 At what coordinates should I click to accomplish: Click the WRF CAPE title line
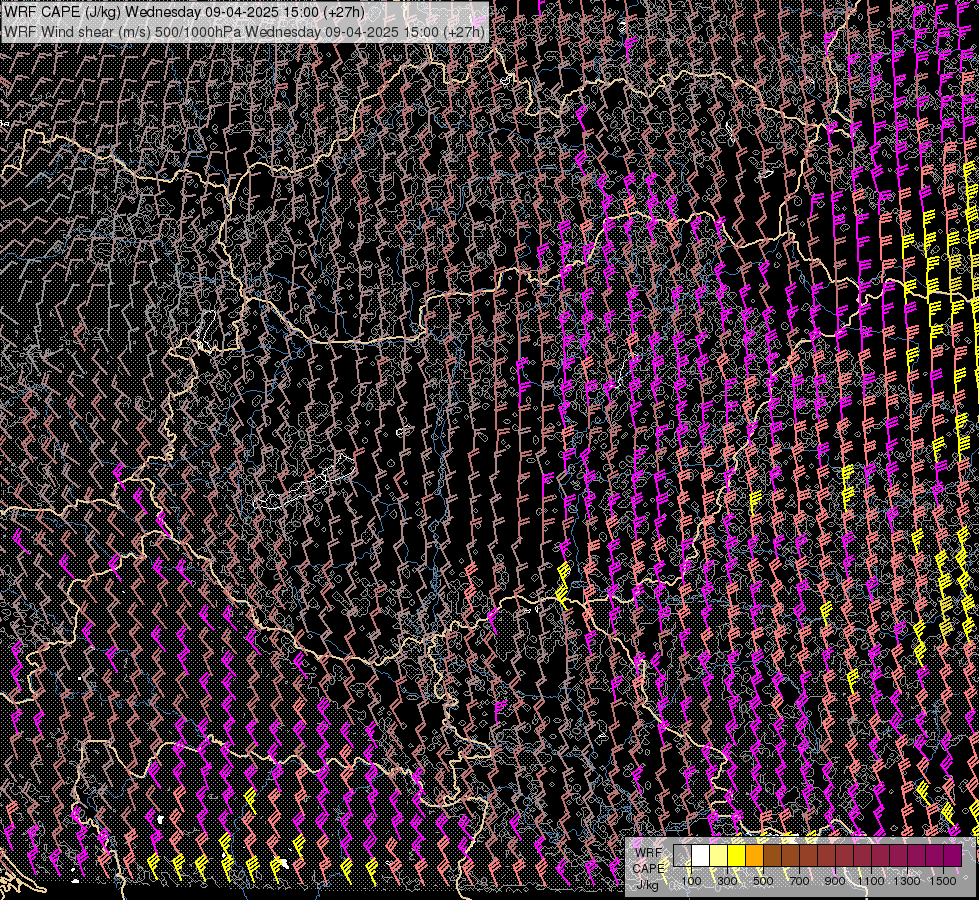coord(184,12)
